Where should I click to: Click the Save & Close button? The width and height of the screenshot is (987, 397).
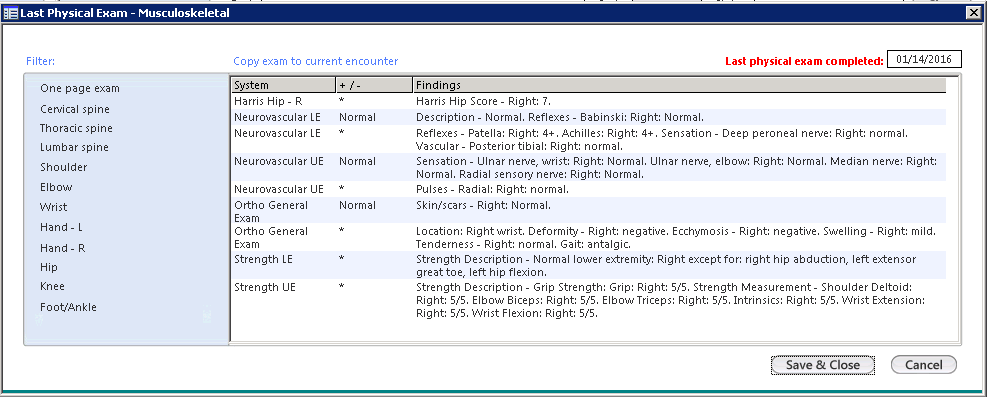coord(823,365)
